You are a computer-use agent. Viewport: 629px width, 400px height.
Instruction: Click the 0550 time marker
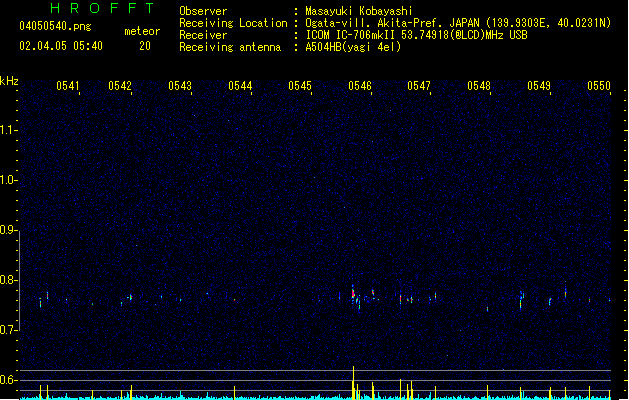tap(599, 86)
